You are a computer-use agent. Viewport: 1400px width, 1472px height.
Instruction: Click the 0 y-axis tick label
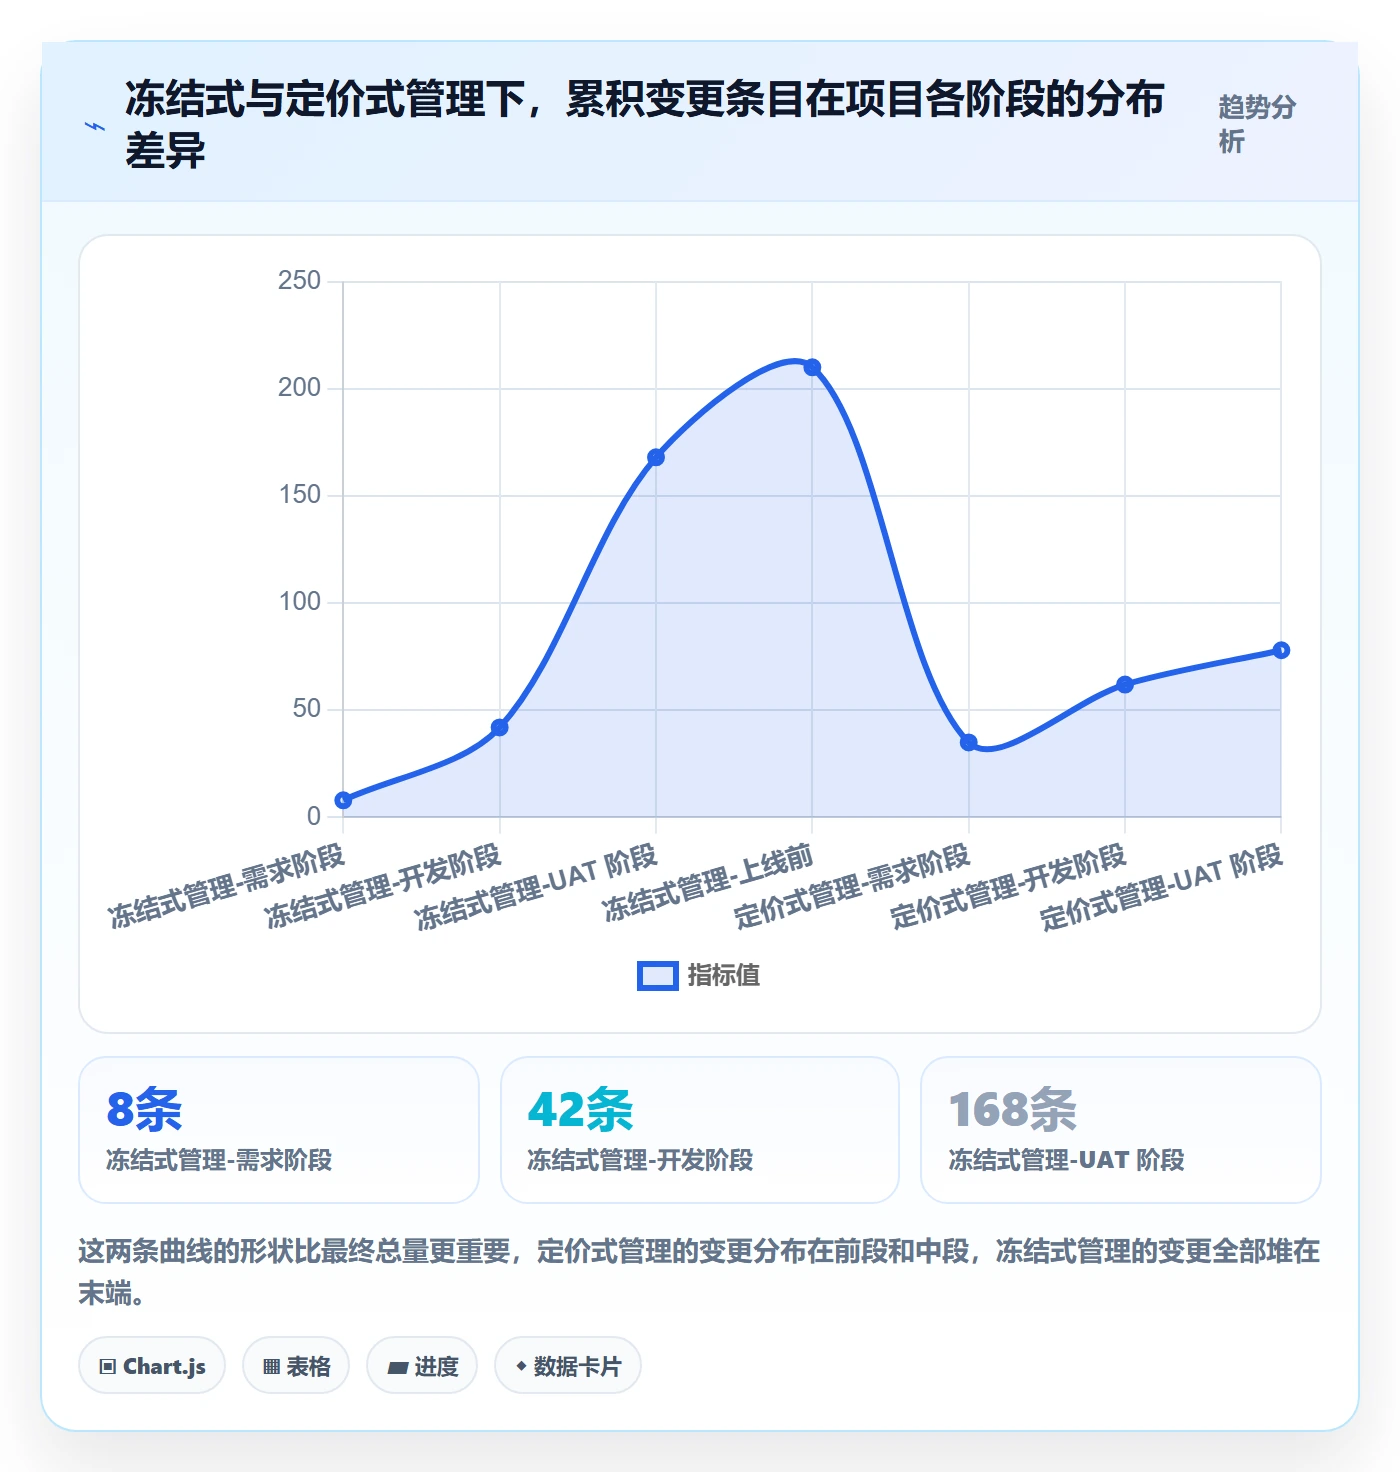pyautogui.click(x=314, y=816)
